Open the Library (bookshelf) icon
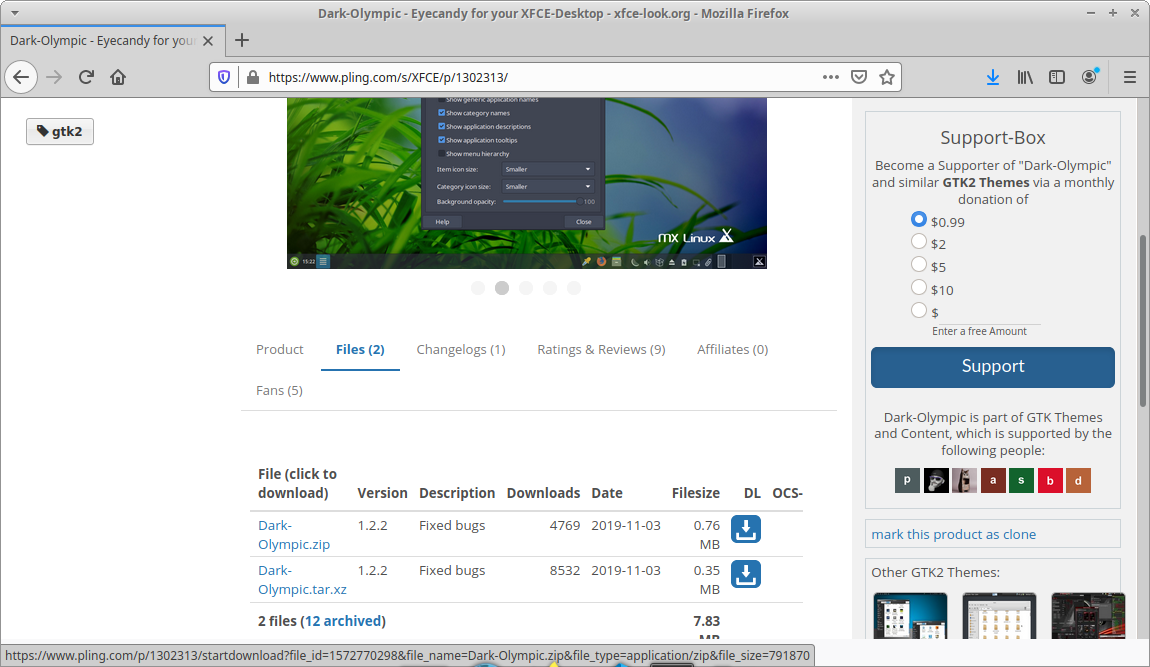This screenshot has height=667, width=1150. click(x=1025, y=76)
